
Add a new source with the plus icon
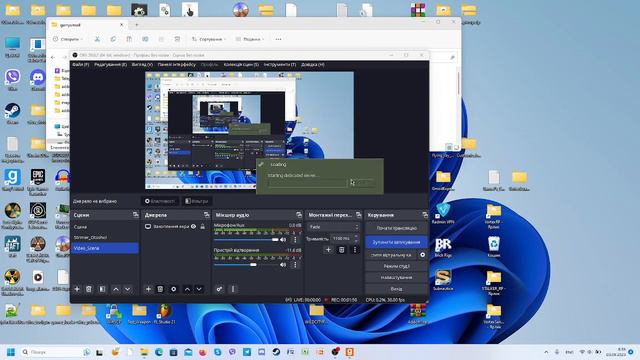pyautogui.click(x=148, y=289)
